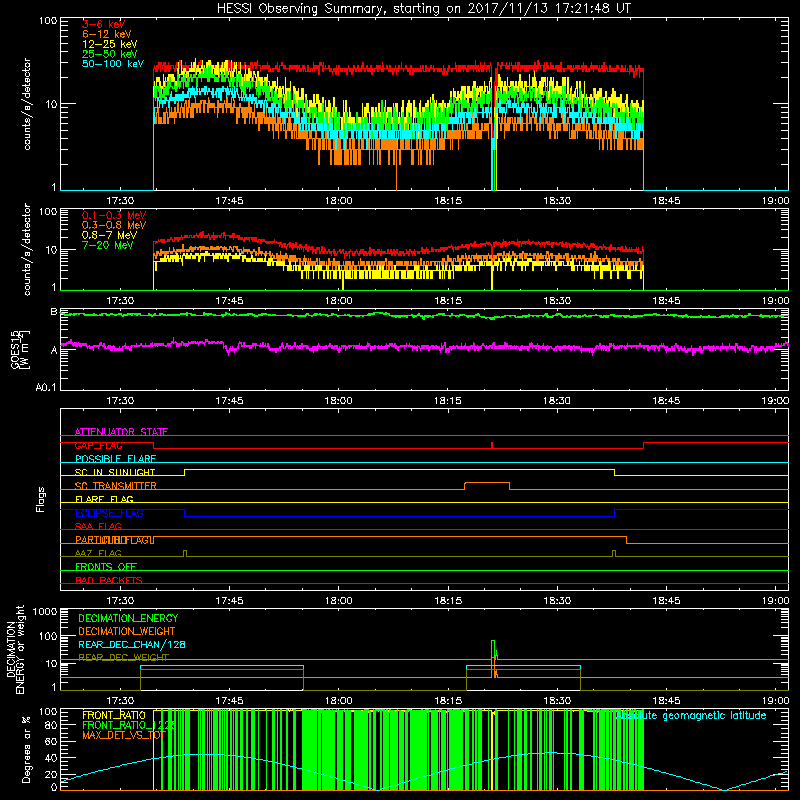
Task: Click the 18:00 tick under the top panel
Action: [338, 201]
